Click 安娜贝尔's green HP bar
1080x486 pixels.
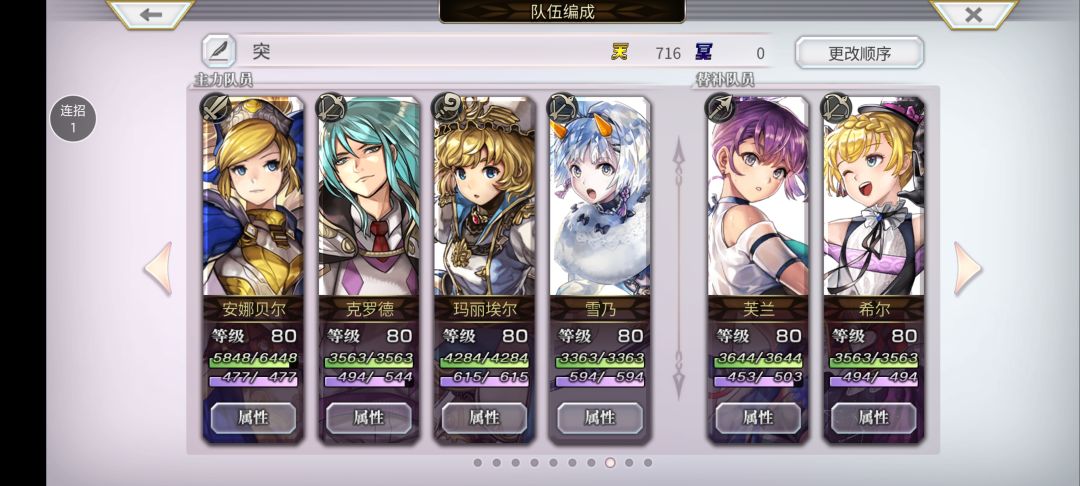click(x=253, y=359)
